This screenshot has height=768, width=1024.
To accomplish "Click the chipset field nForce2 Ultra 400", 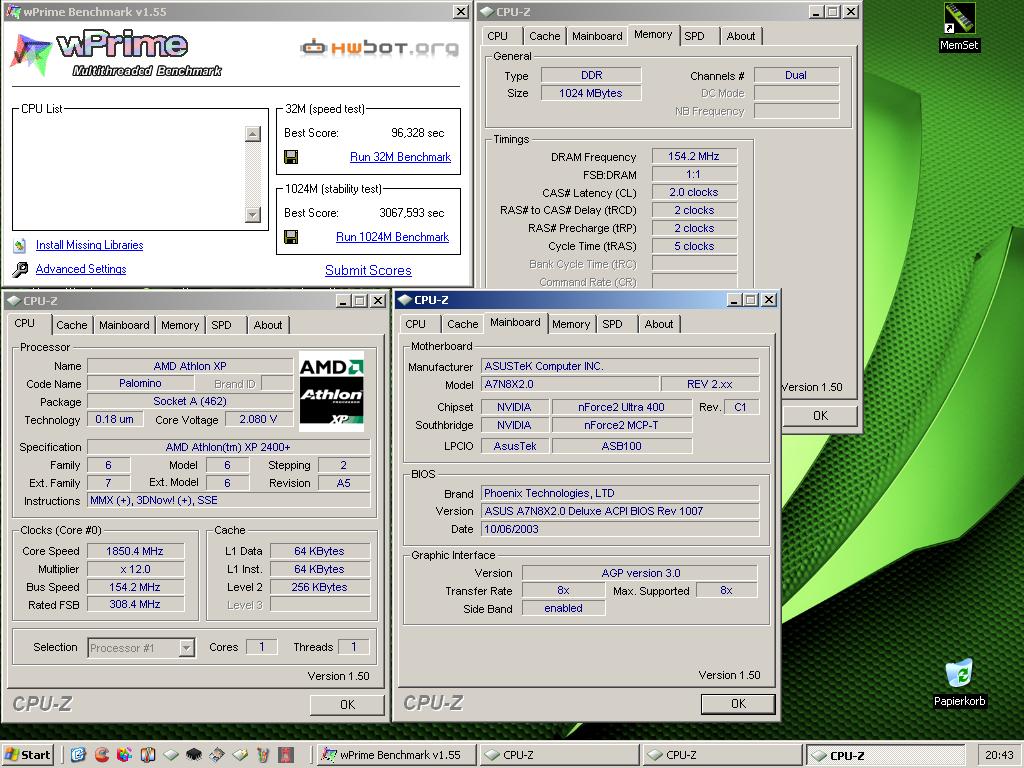I will [621, 408].
